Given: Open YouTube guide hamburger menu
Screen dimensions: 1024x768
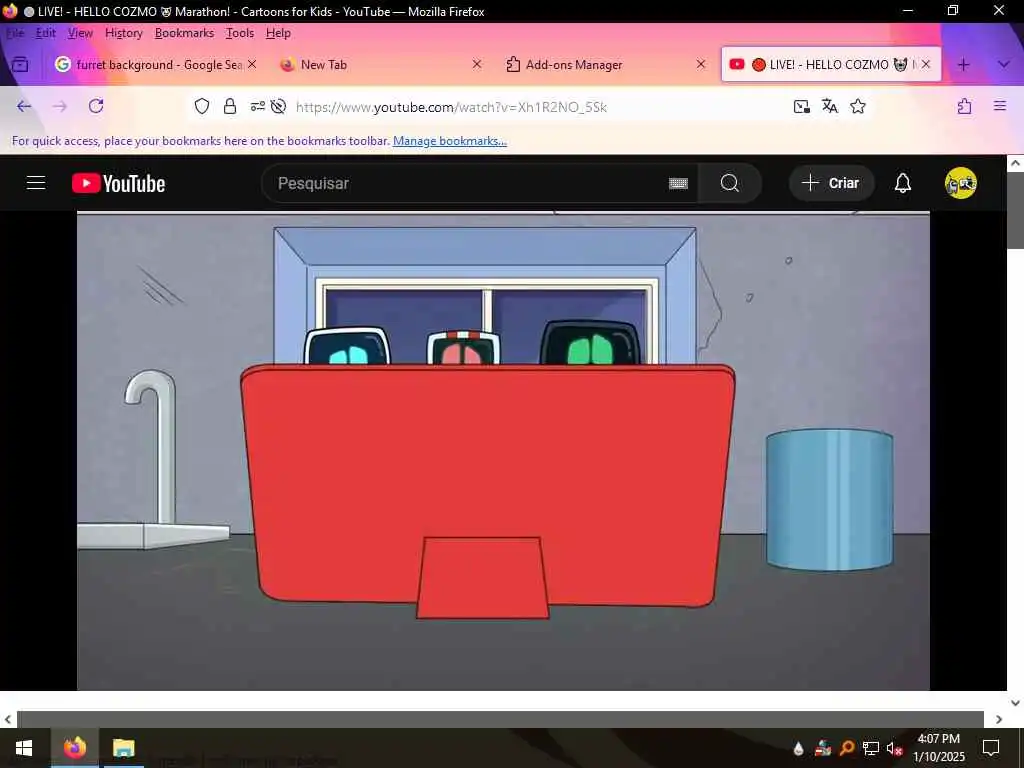Looking at the screenshot, I should [36, 183].
